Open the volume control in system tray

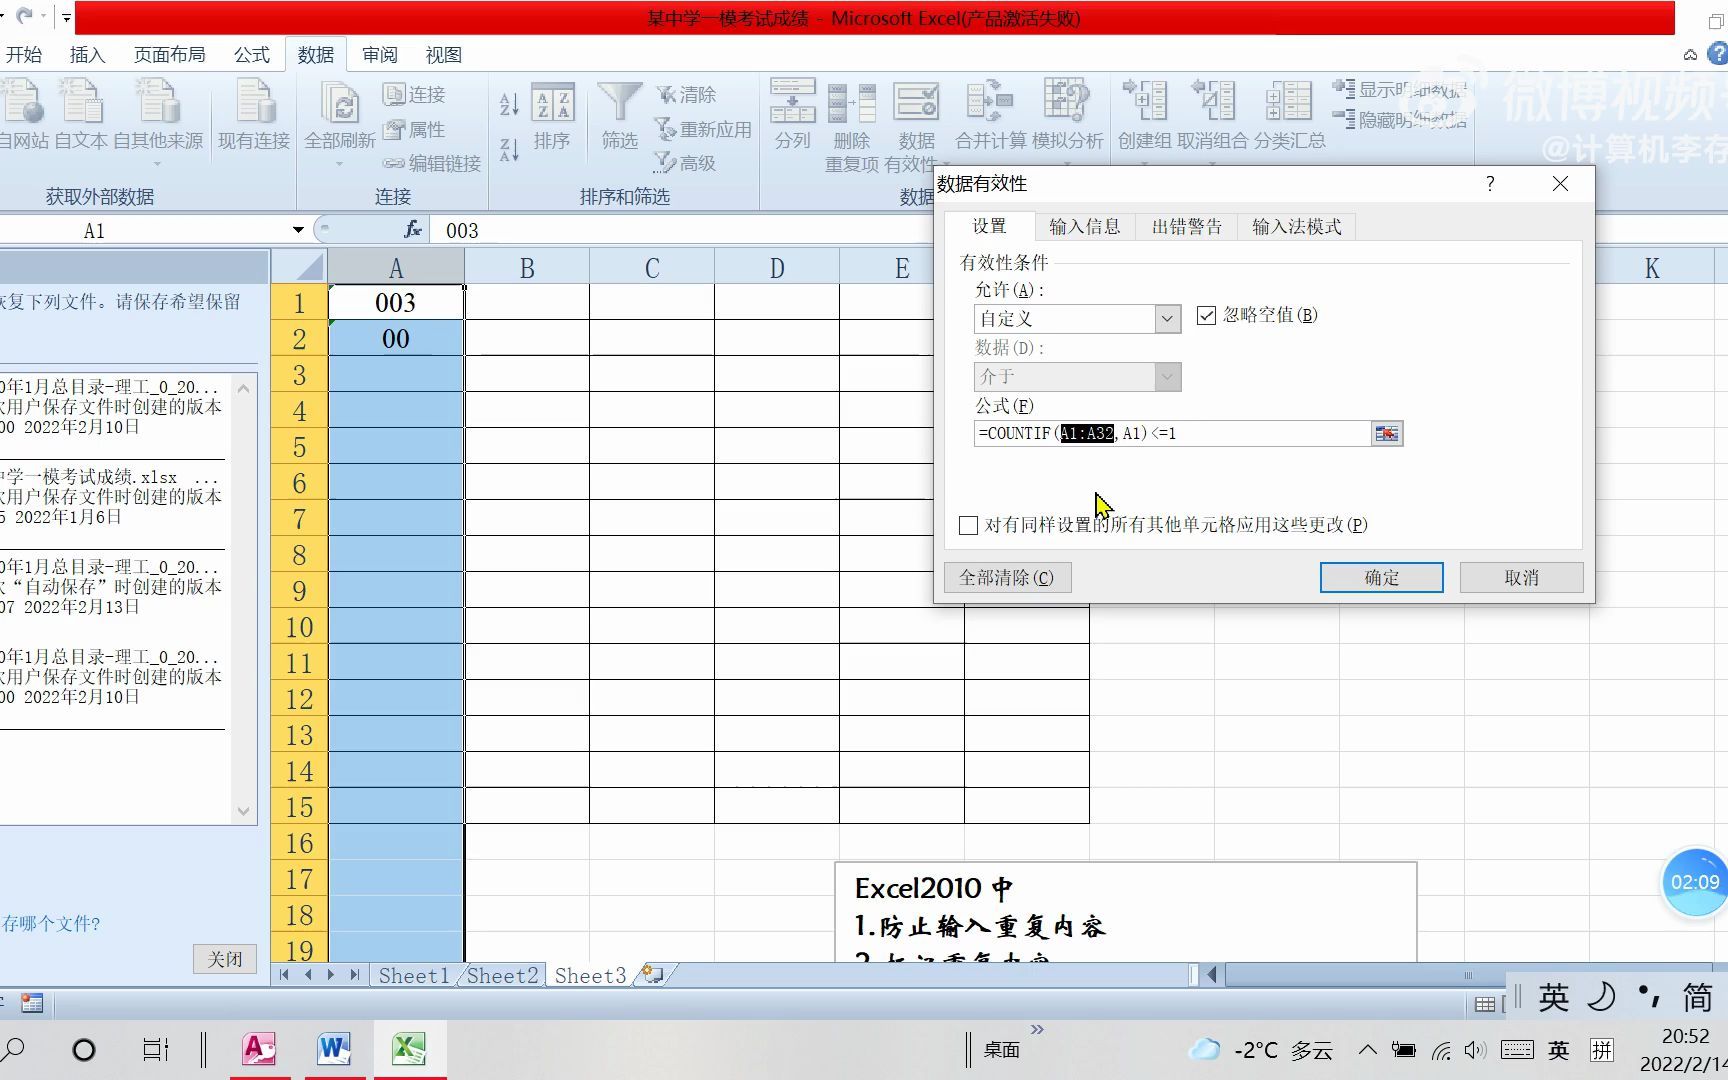click(1475, 1050)
